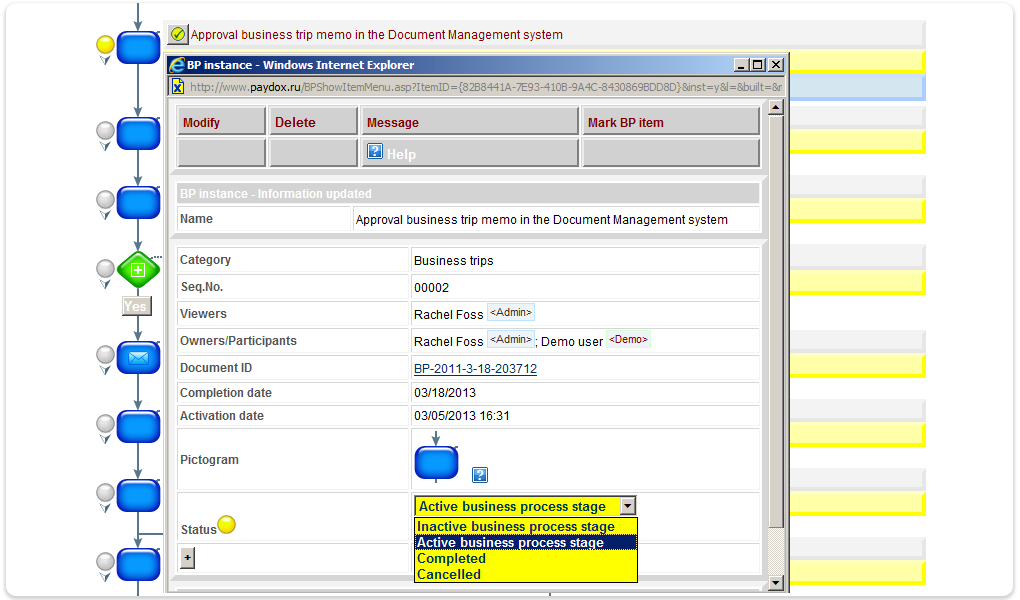Click the Modify button
This screenshot has height=600, width=1020.
coord(221,122)
